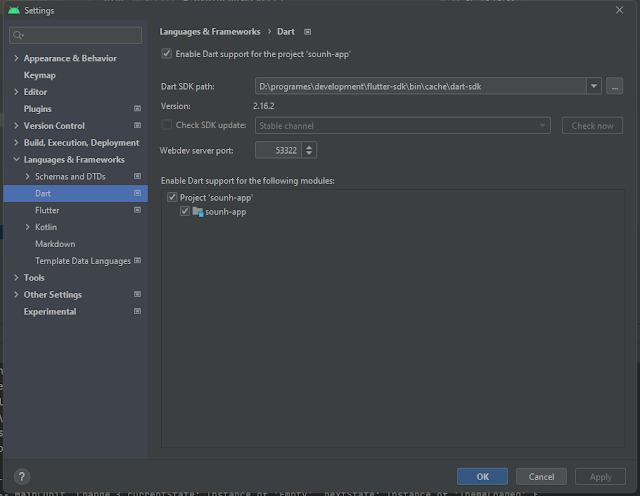Uncheck the Project 'sounh-app' checkbox

pyautogui.click(x=173, y=198)
